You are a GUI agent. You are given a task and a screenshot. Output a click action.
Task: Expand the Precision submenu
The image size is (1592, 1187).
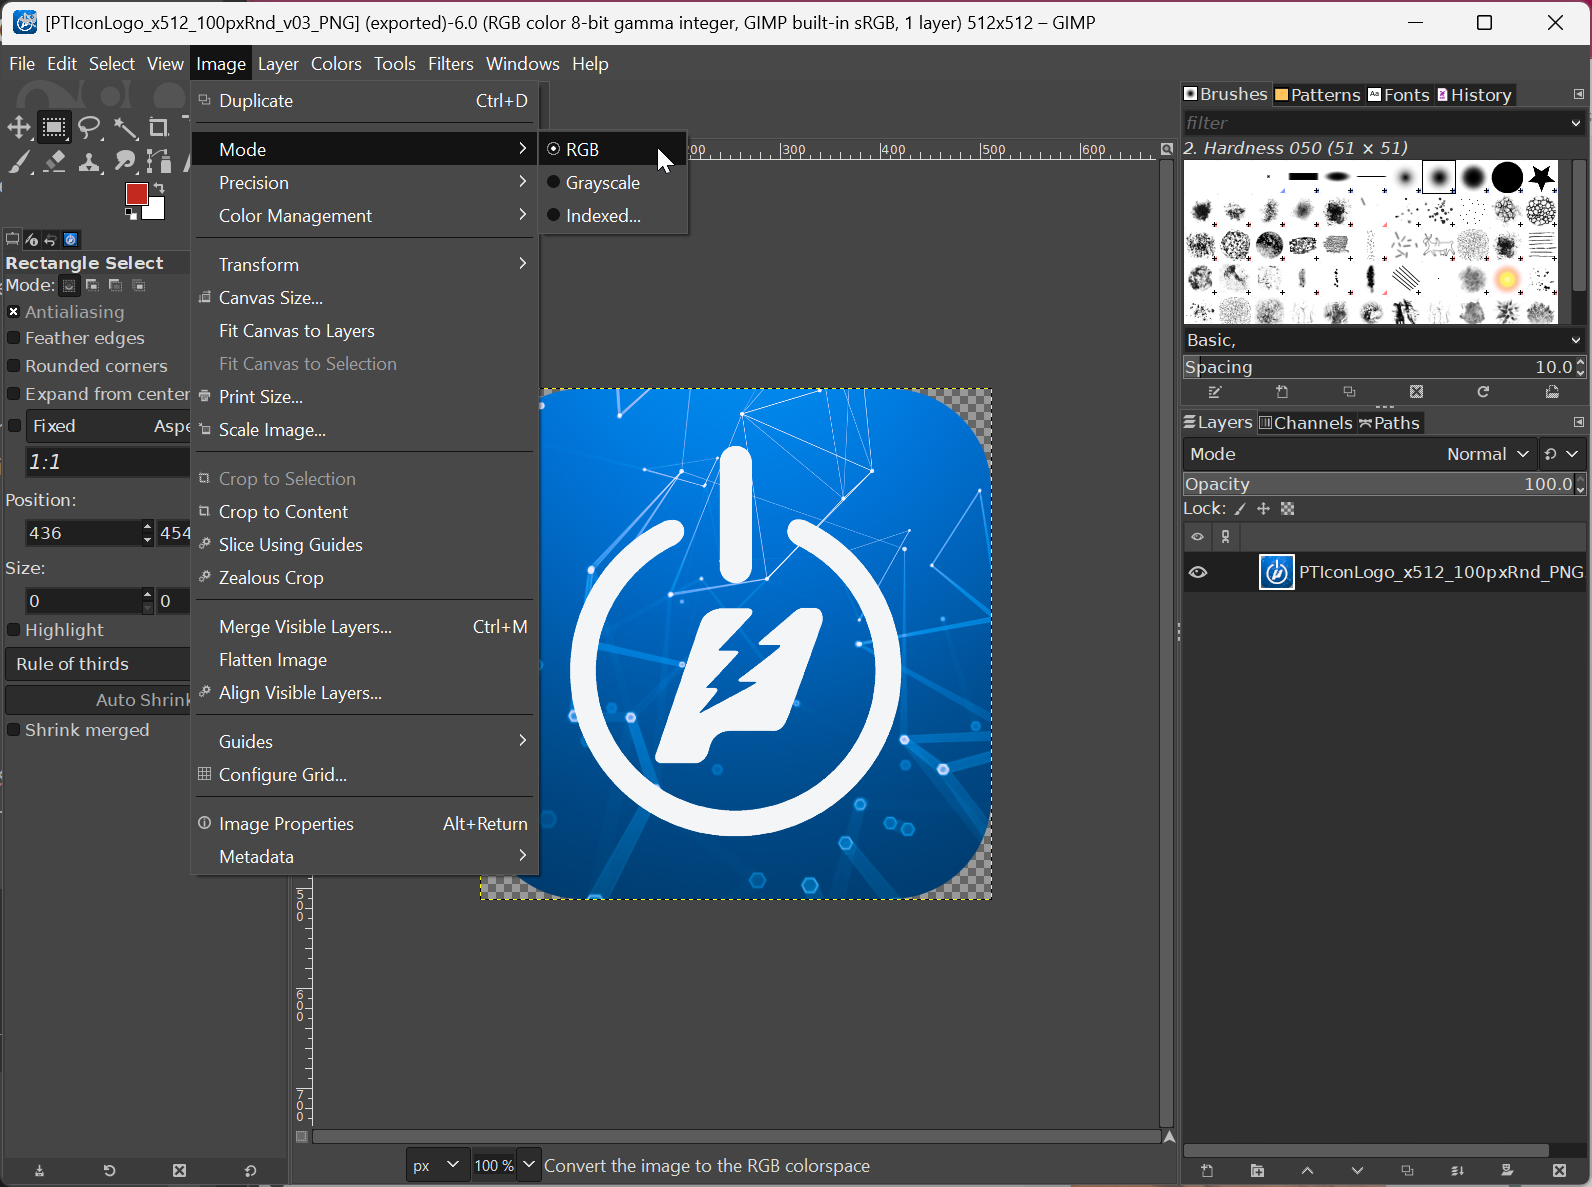[x=365, y=183]
